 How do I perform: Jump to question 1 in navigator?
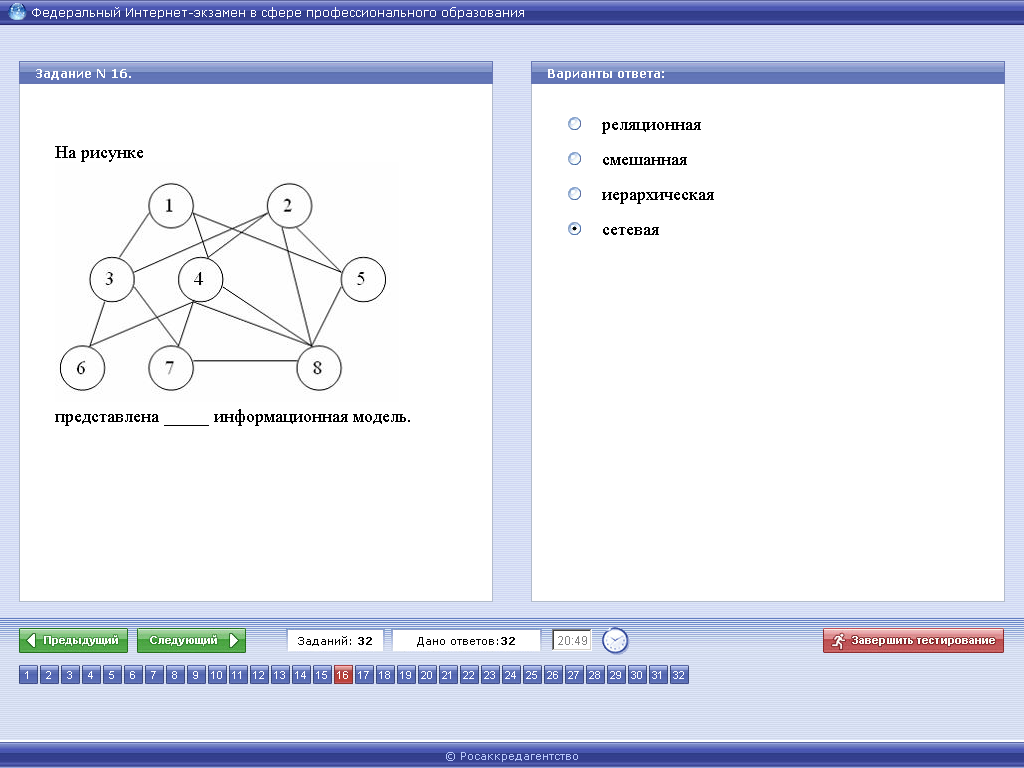coord(28,675)
